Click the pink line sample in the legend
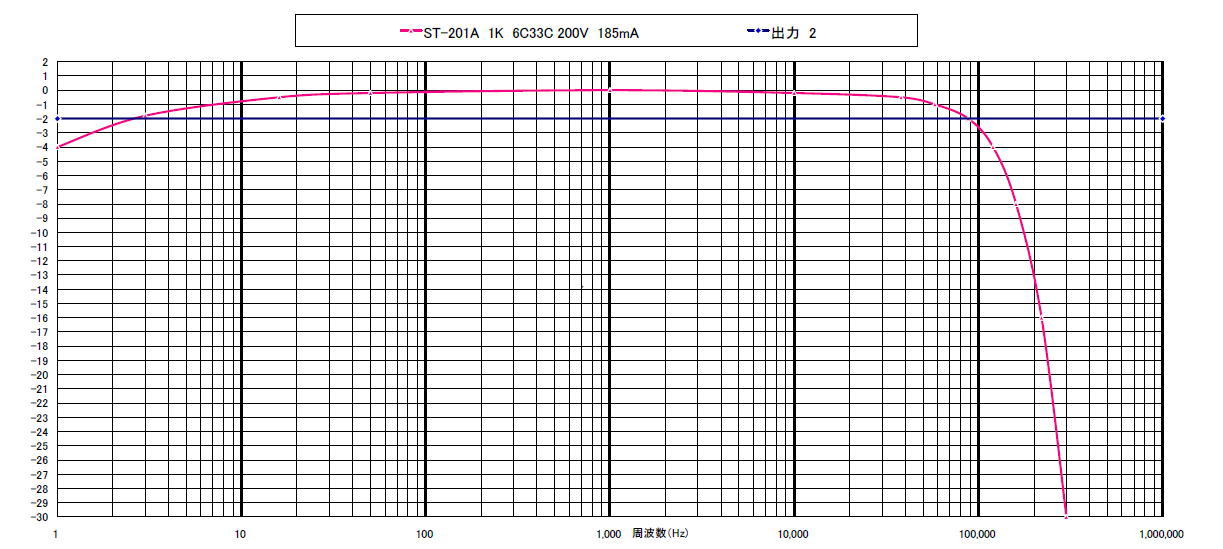1223x549 pixels. point(411,32)
